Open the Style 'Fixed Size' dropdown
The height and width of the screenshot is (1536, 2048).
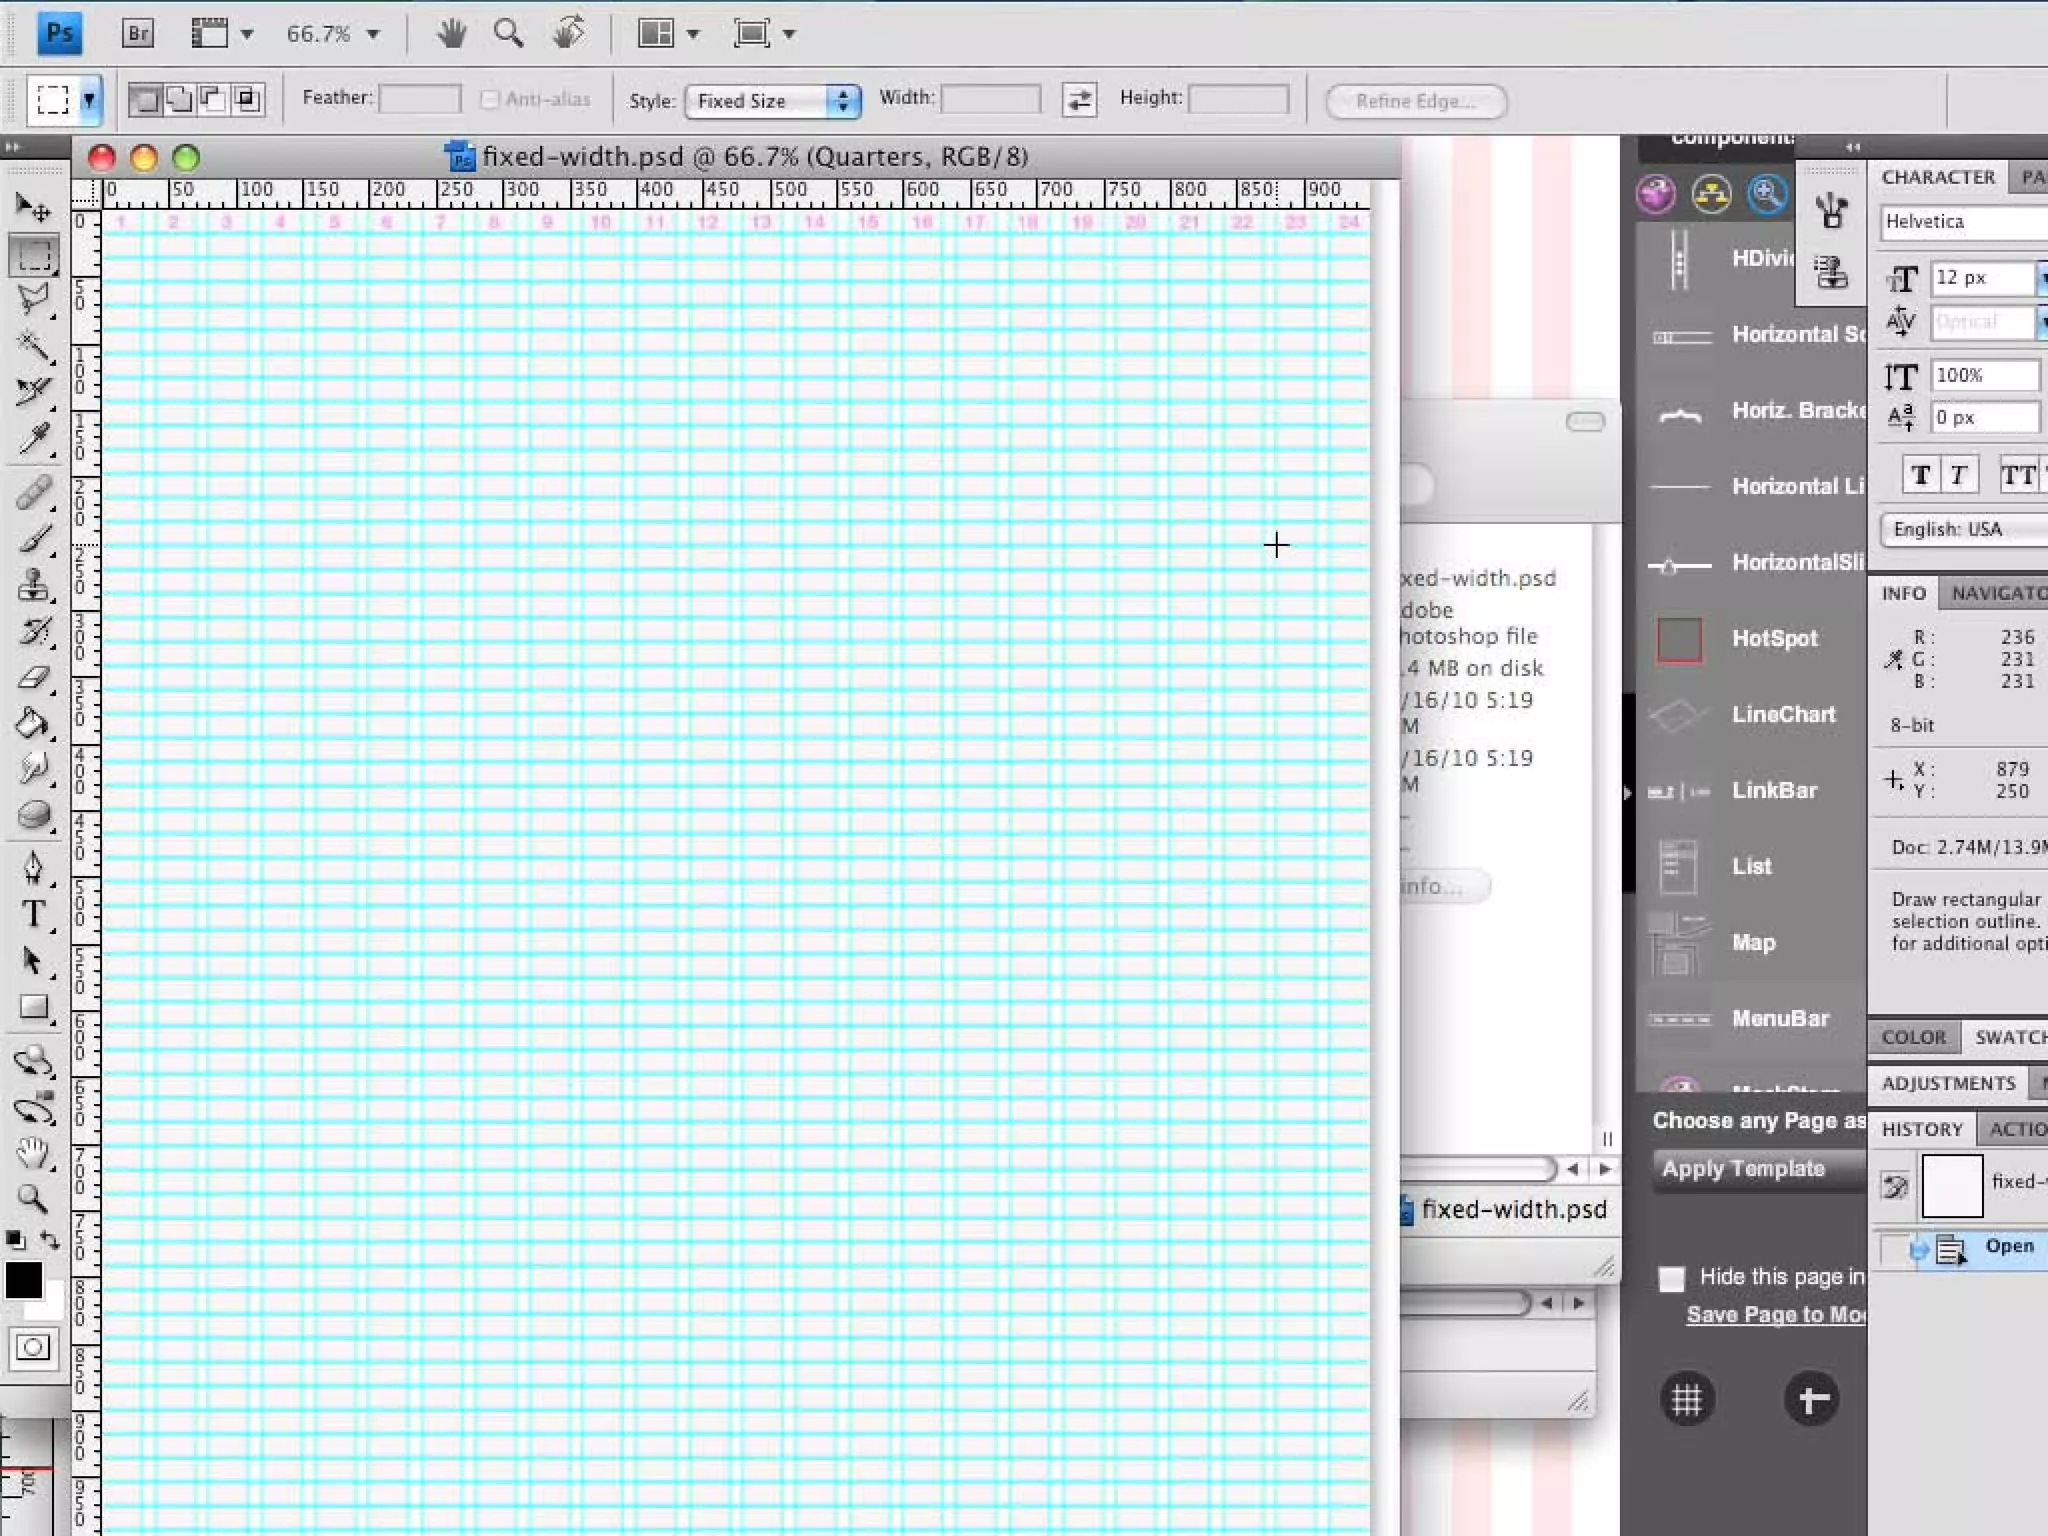point(772,101)
